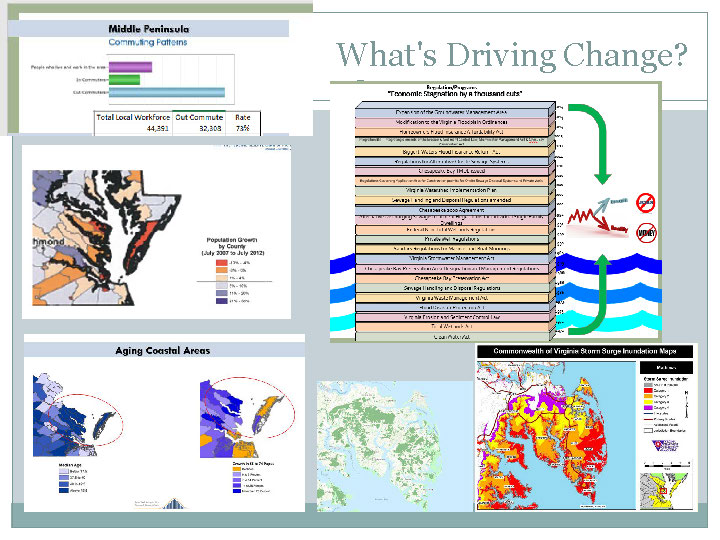720x540 pixels.
Task: Click the downward curving green arrow
Action: point(589,135)
